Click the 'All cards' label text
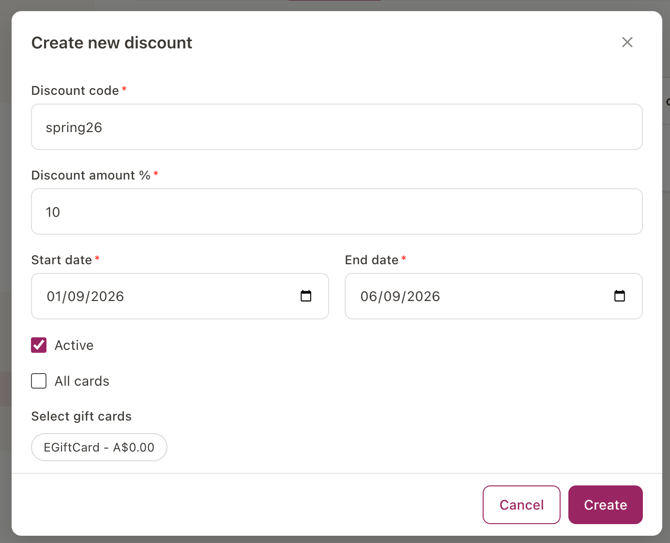The image size is (670, 543). [82, 381]
